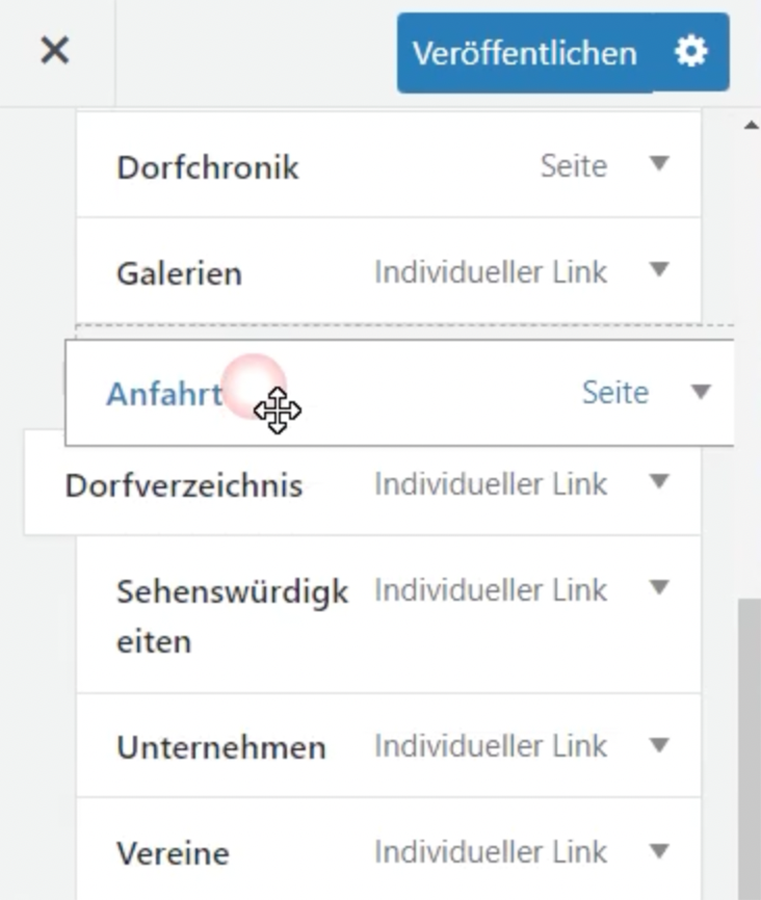The height and width of the screenshot is (900, 761).
Task: Select the Dorfverzeichnis menu item
Action: [184, 486]
